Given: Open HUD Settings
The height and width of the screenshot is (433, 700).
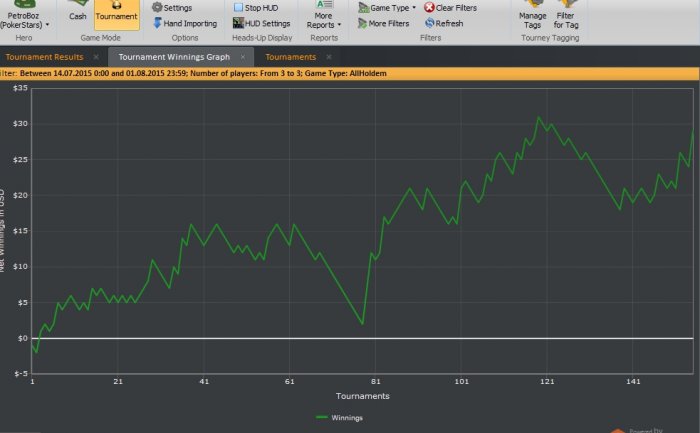Looking at the screenshot, I should click(262, 23).
